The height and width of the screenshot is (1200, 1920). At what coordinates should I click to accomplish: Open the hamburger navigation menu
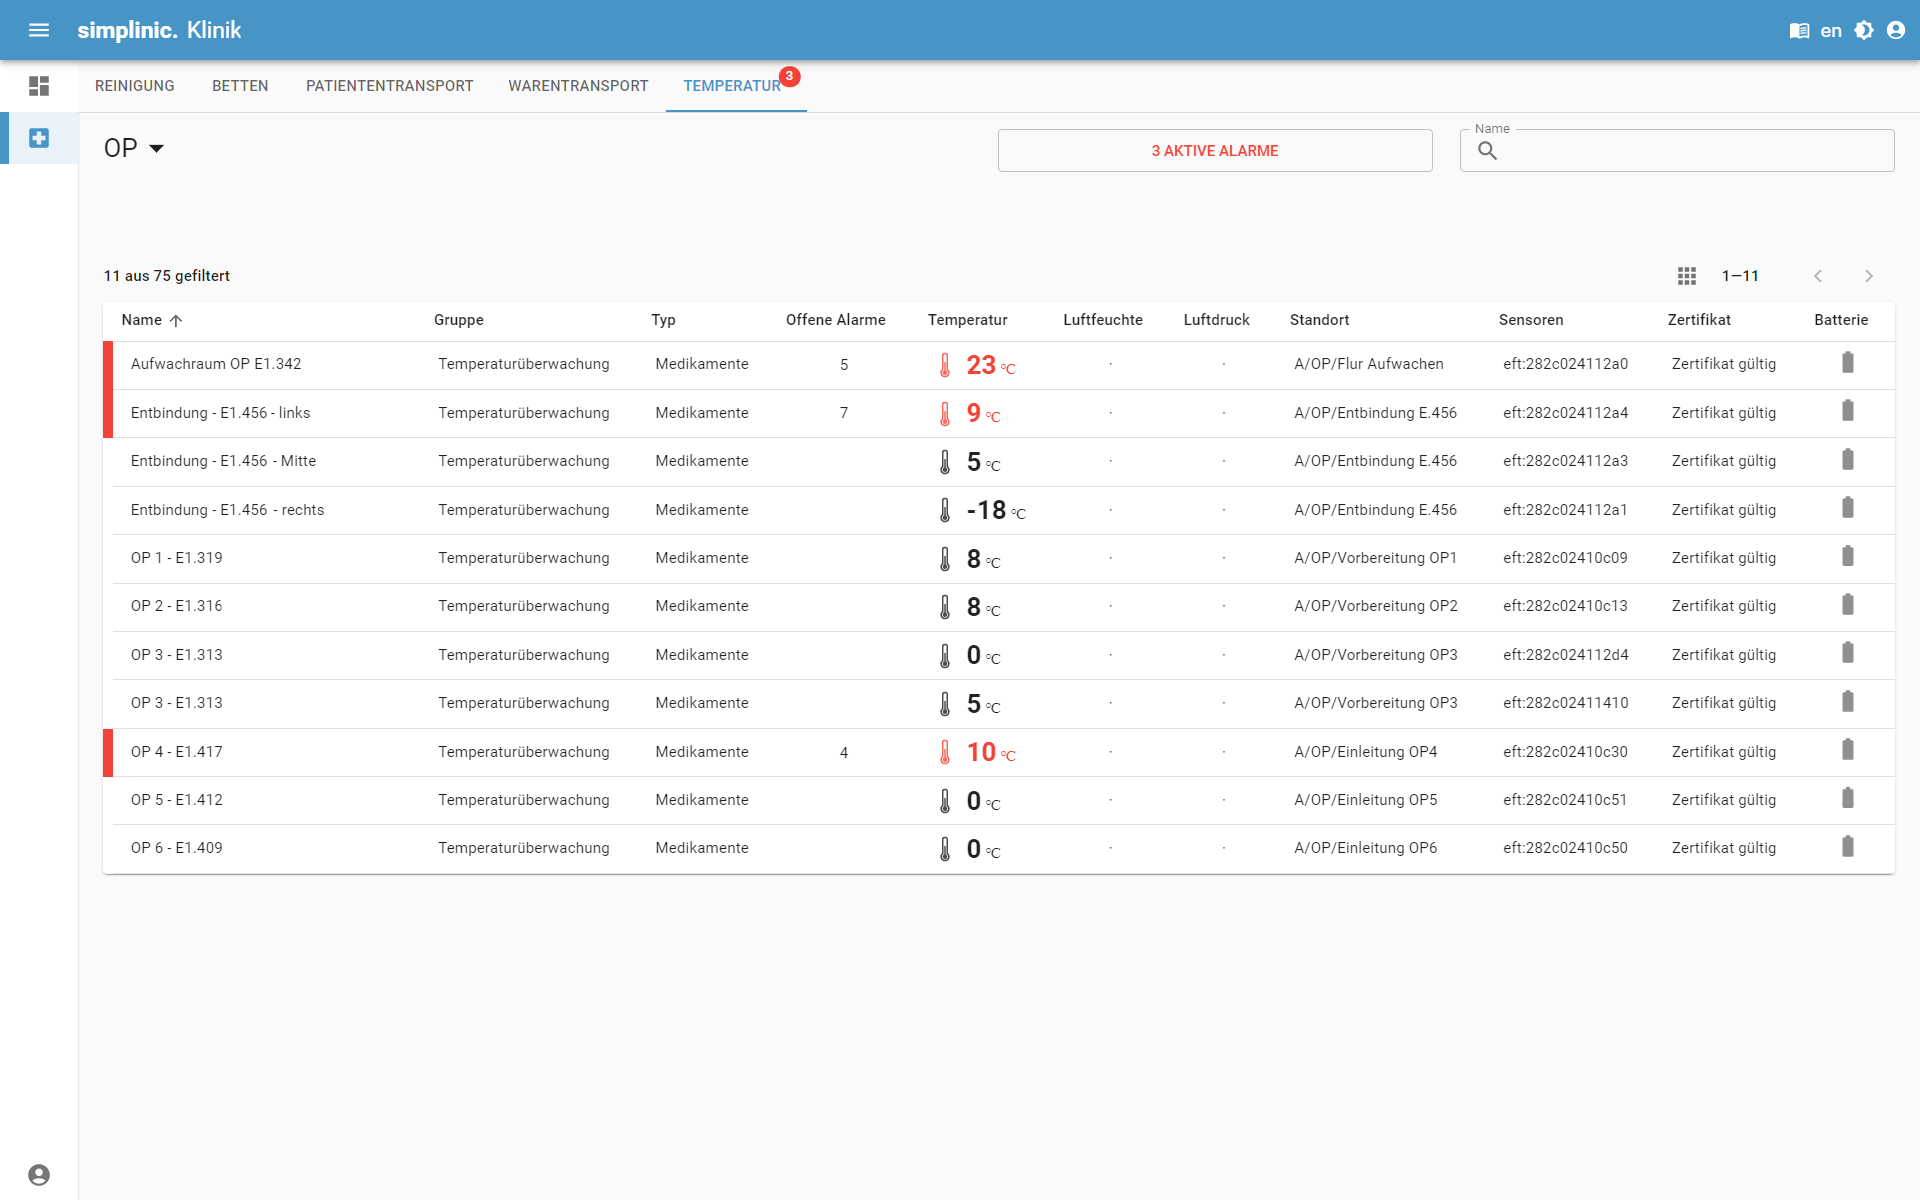point(39,30)
